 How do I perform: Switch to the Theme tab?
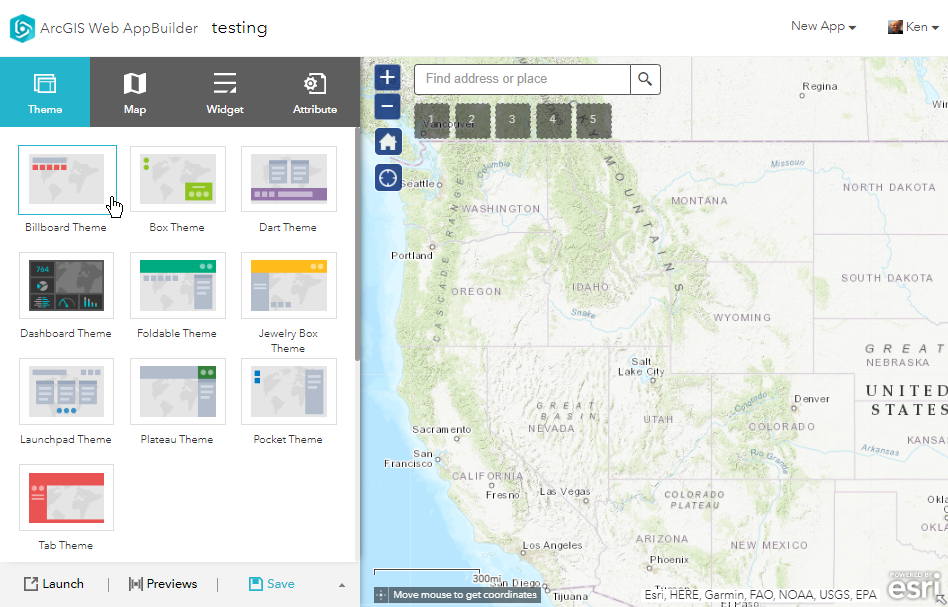coord(45,92)
